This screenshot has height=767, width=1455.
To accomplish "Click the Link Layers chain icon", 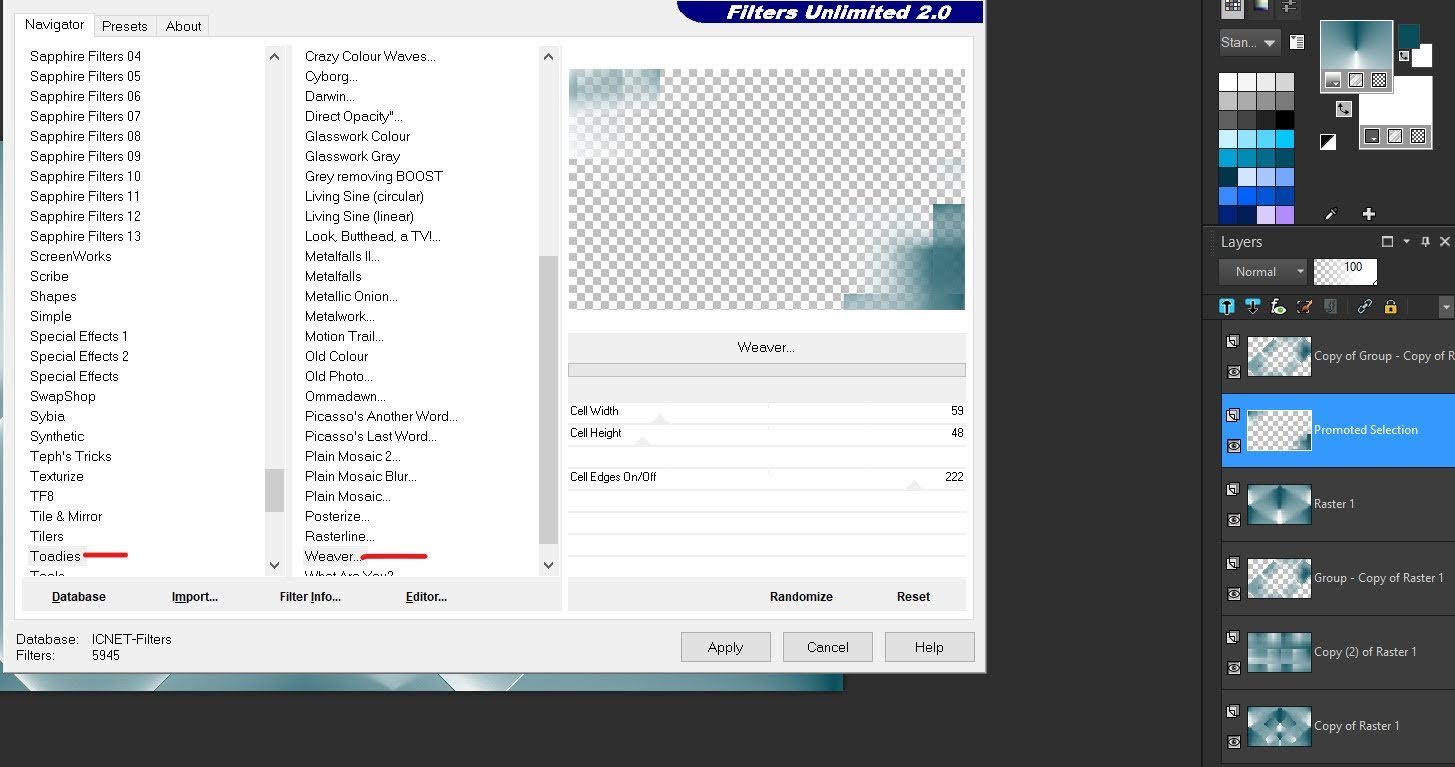I will 1364,307.
